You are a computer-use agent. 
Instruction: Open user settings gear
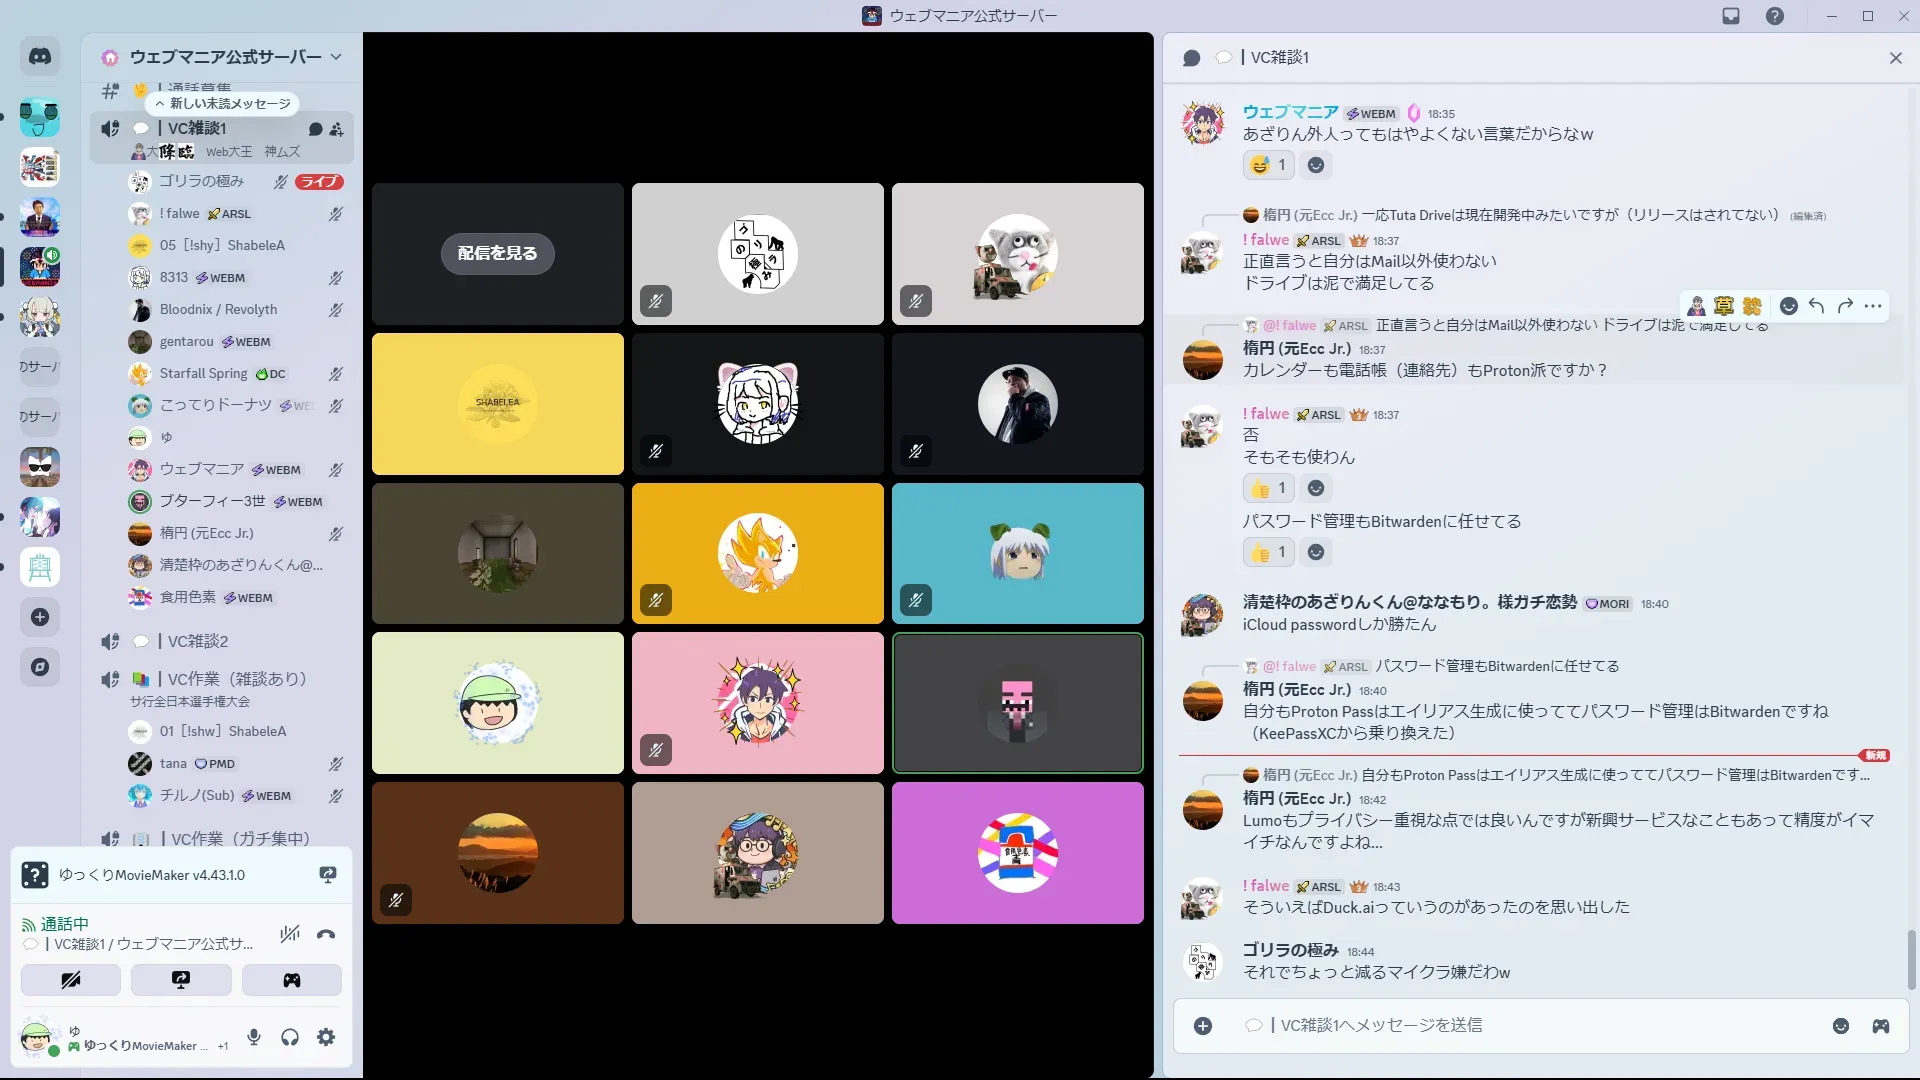coord(326,1037)
